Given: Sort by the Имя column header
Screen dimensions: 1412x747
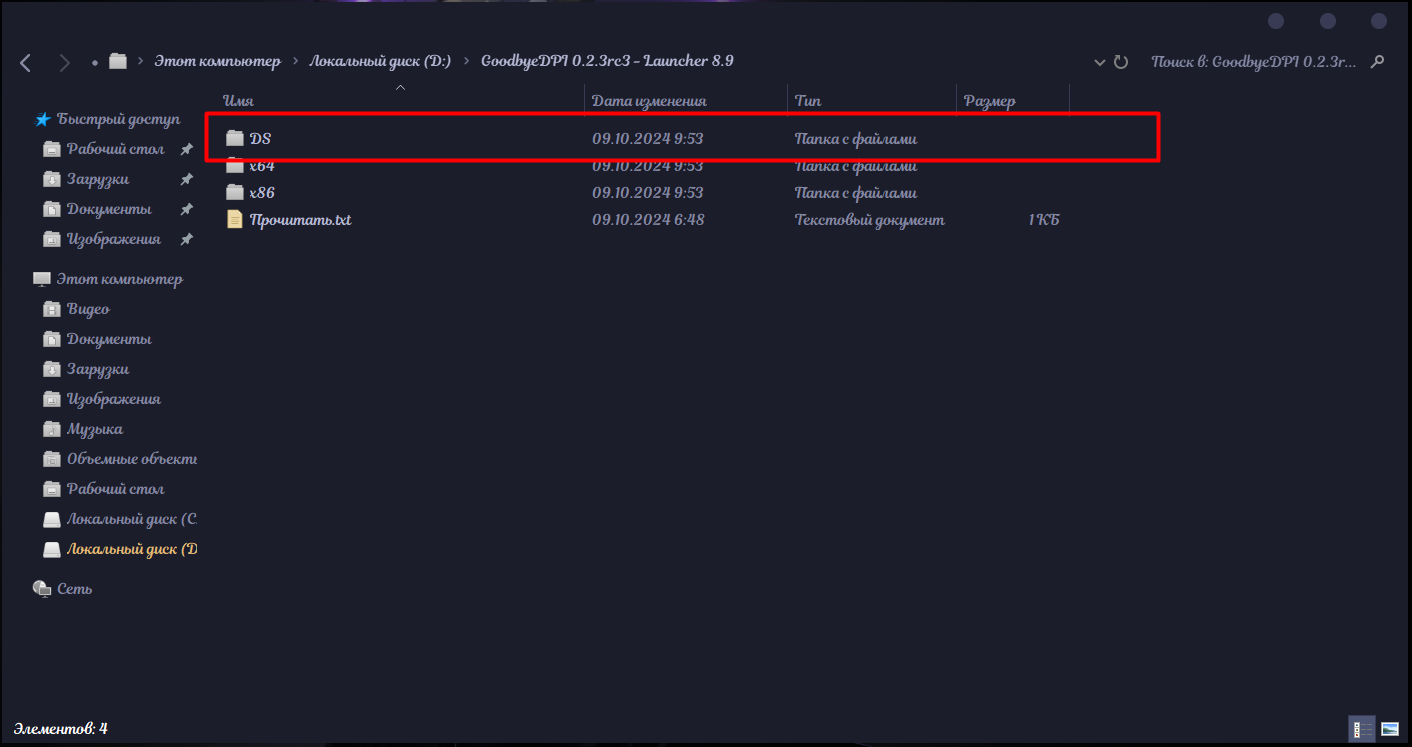Looking at the screenshot, I should click(x=238, y=101).
